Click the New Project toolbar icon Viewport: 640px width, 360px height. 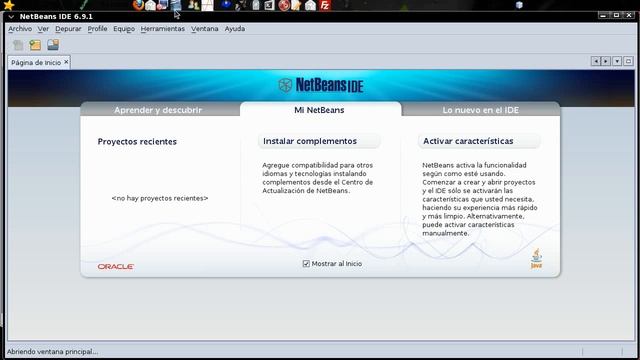click(35, 45)
